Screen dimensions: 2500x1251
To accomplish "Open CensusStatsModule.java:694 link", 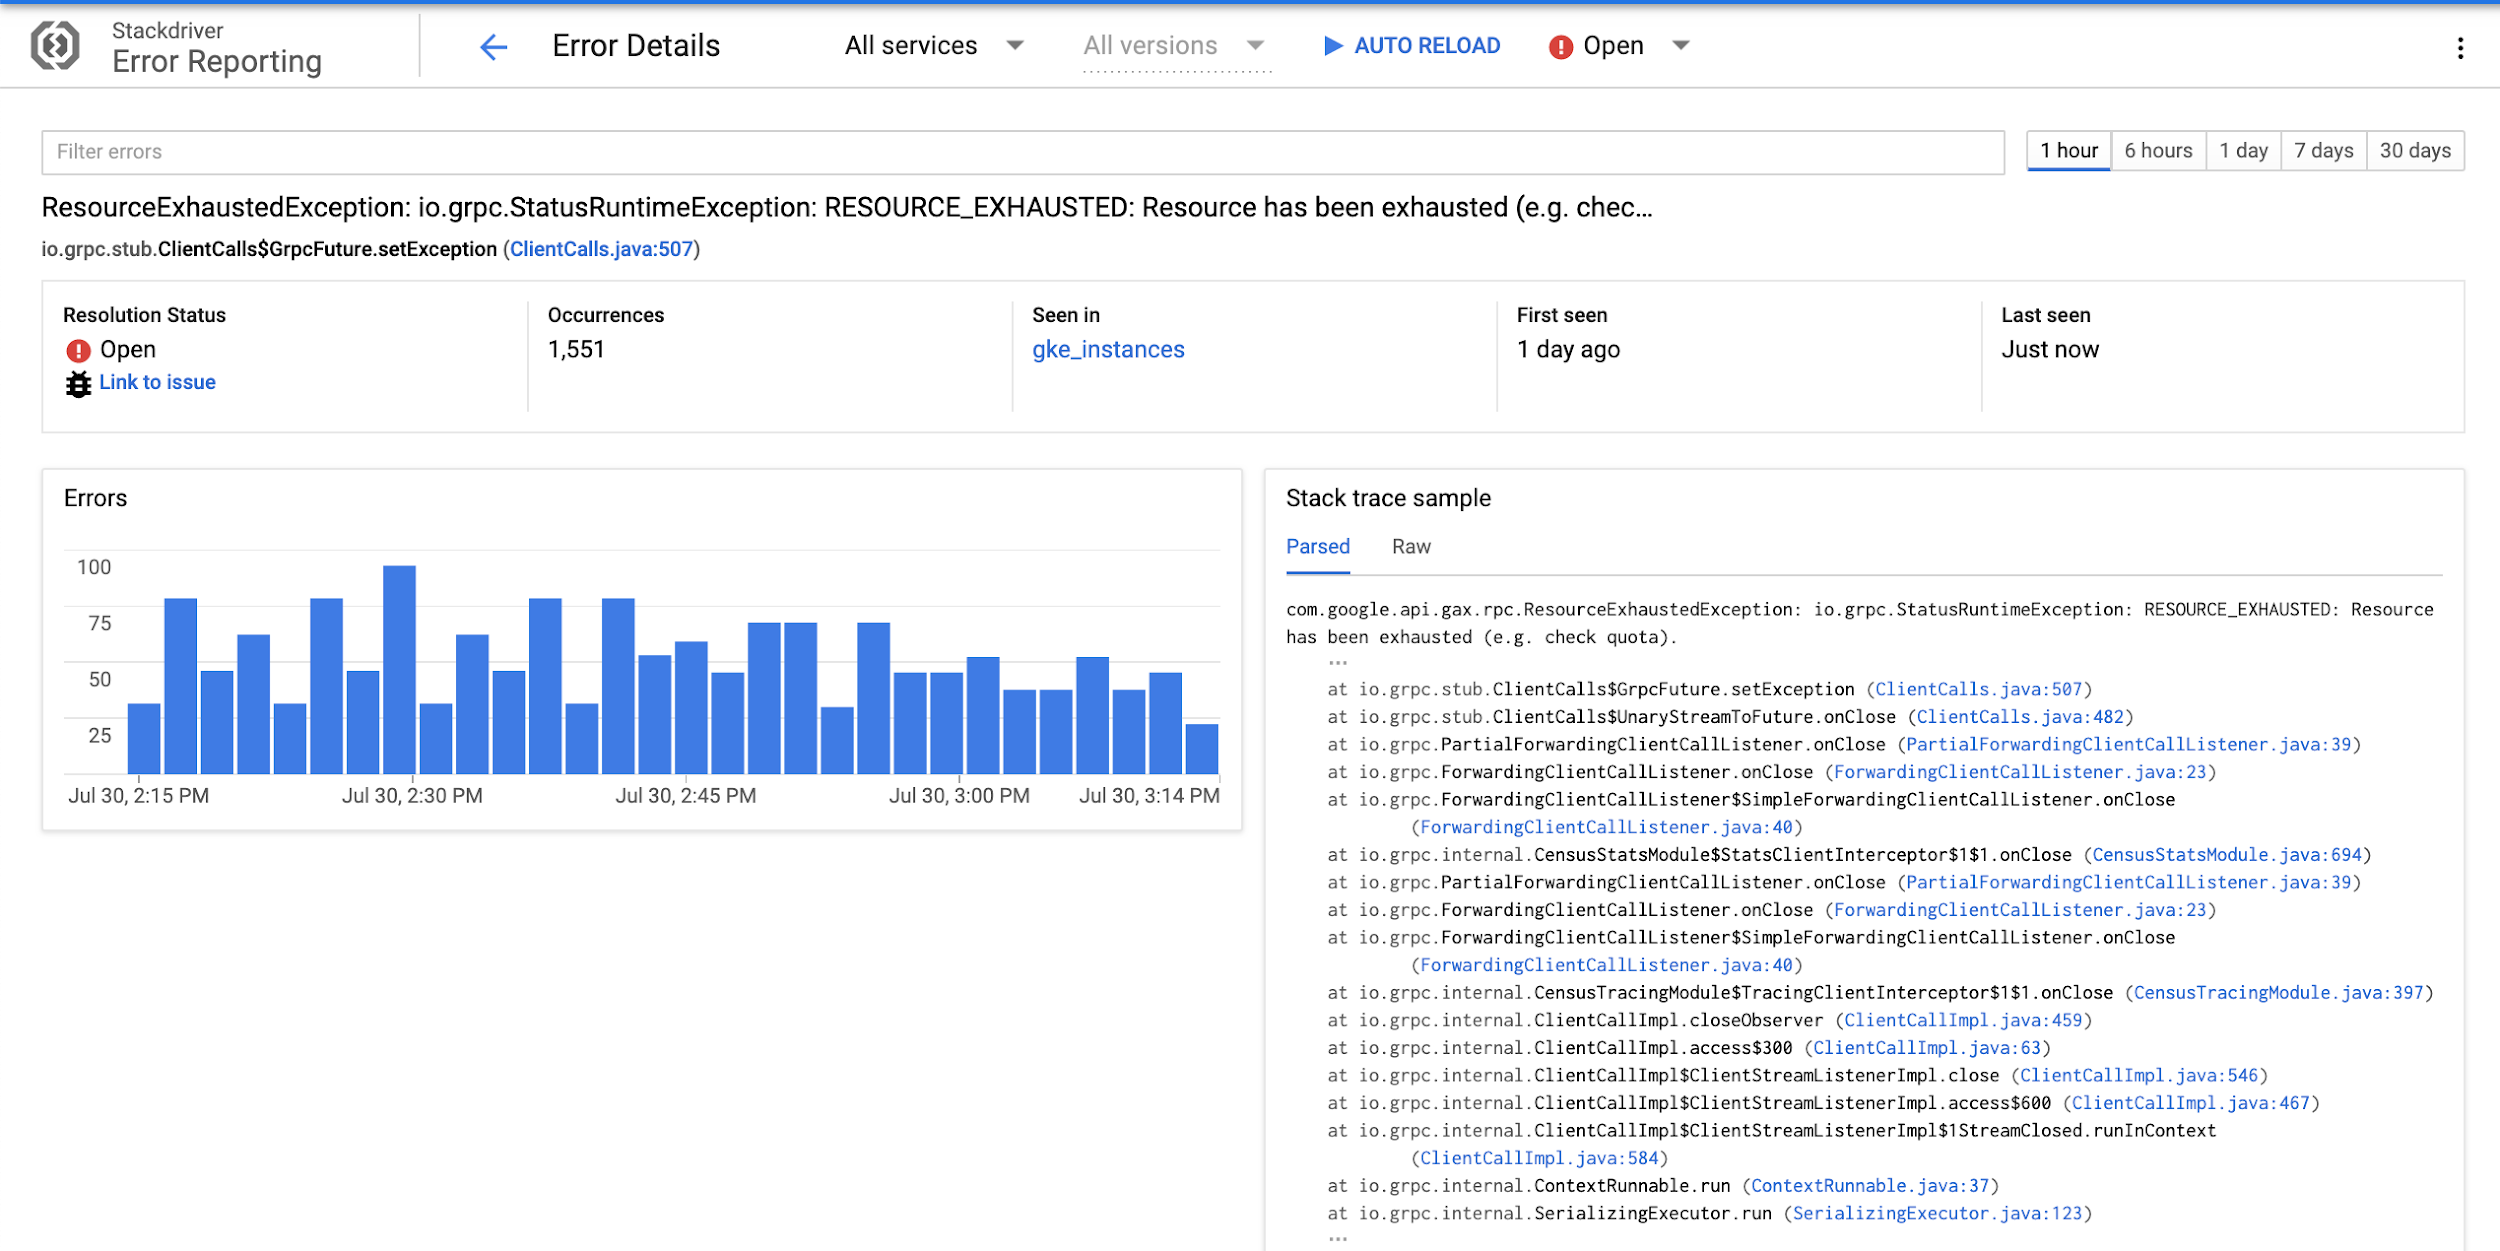I will [x=2227, y=855].
